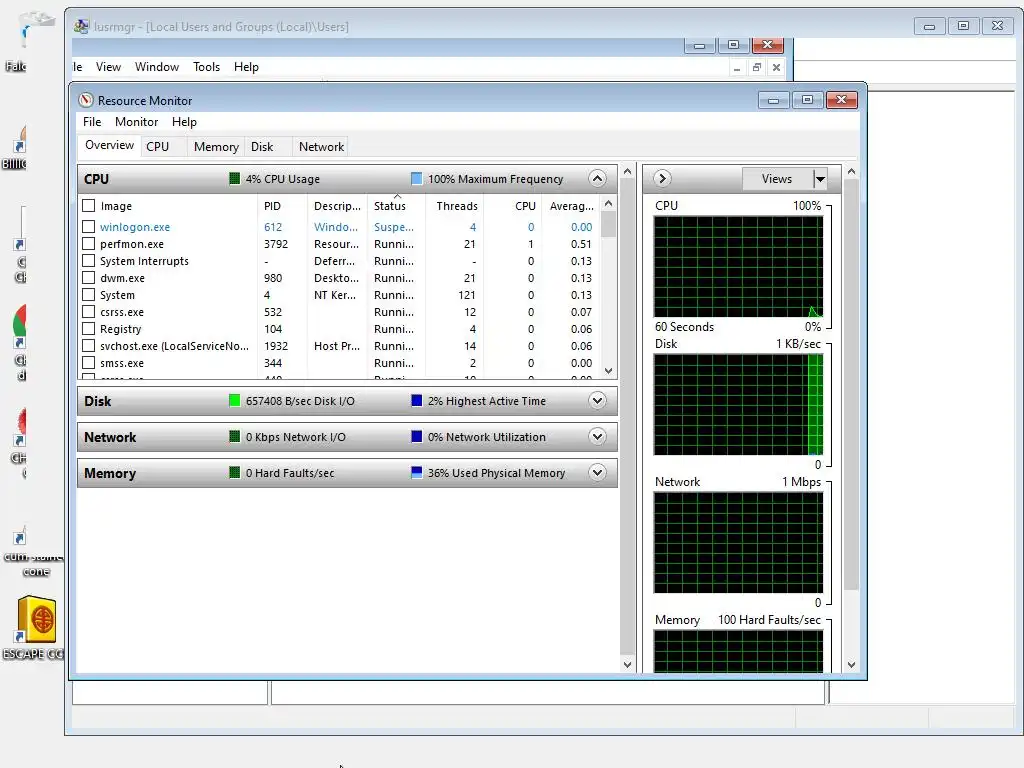The width and height of the screenshot is (1024, 768).
Task: Tick the winlogon.exe checkbox
Action: pyautogui.click(x=89, y=227)
